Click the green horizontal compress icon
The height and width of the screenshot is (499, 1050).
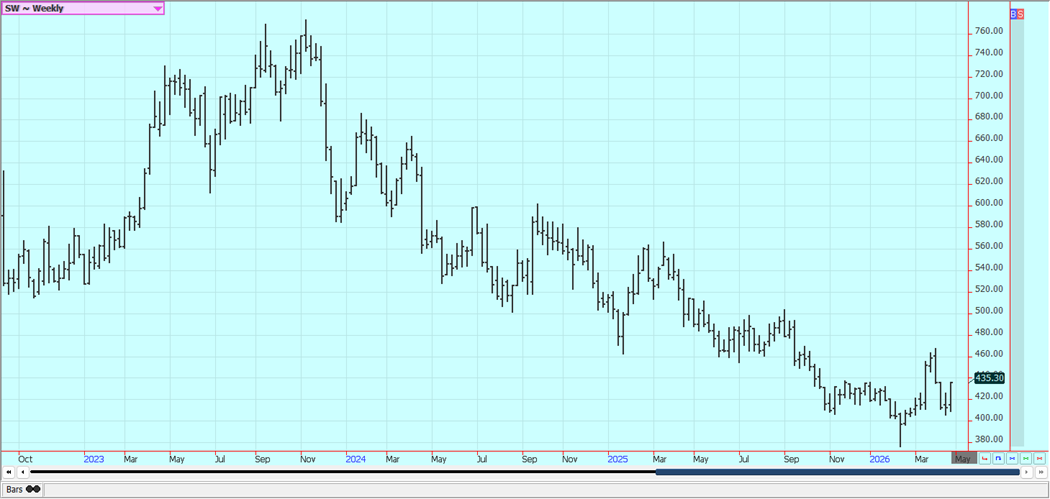pos(1027,459)
